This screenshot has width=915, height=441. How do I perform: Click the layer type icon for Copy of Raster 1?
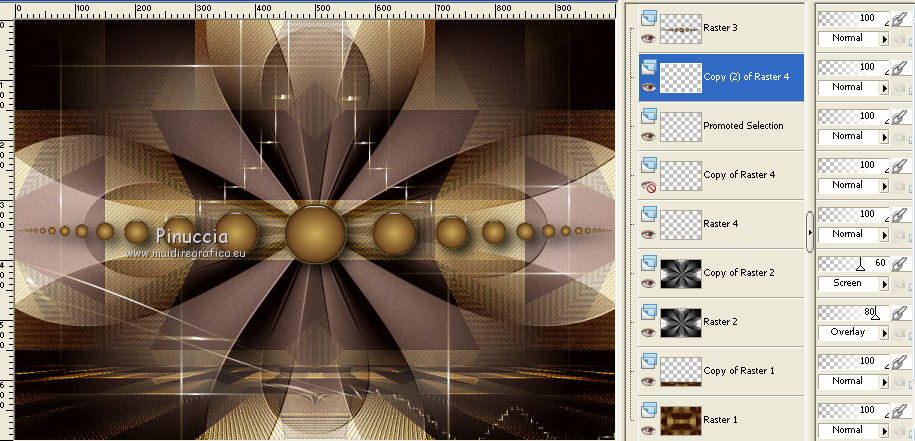pyautogui.click(x=648, y=360)
